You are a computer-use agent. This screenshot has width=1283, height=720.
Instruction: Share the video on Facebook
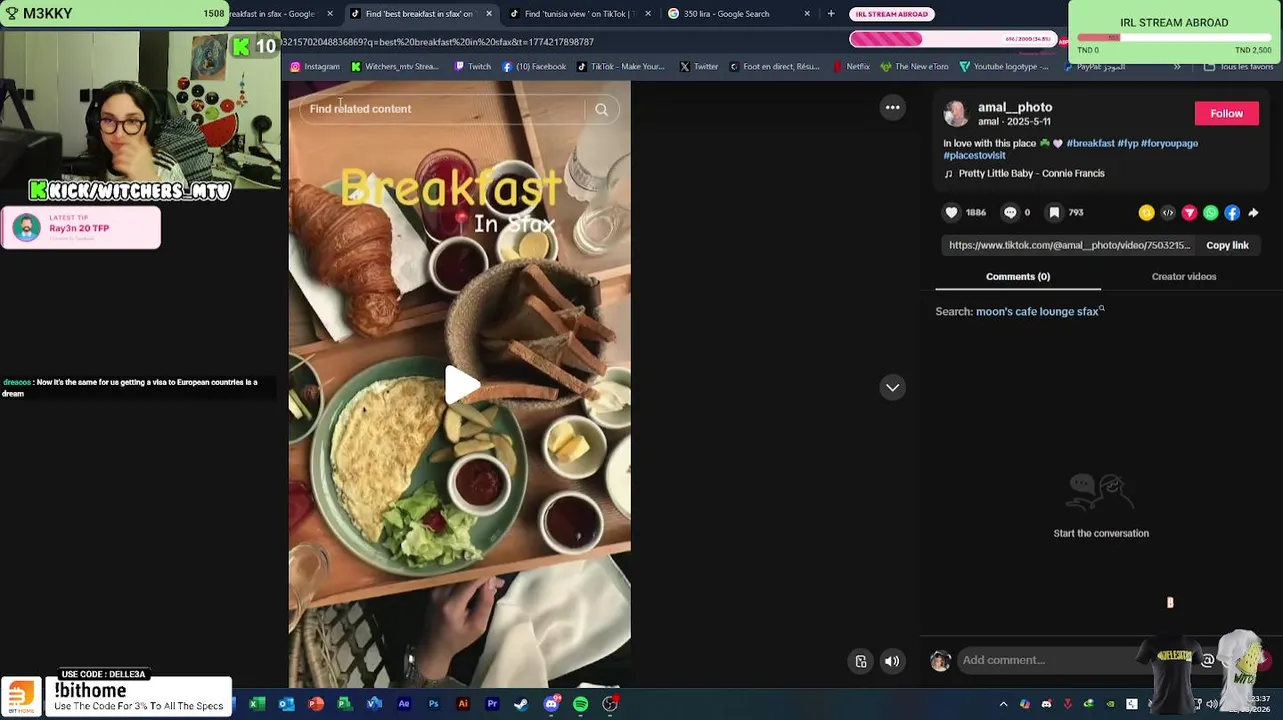1232,212
